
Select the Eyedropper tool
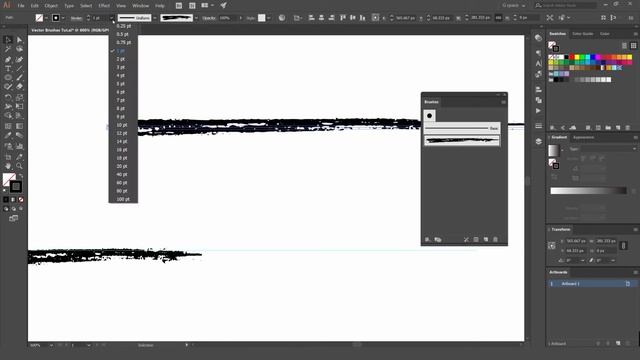8,135
